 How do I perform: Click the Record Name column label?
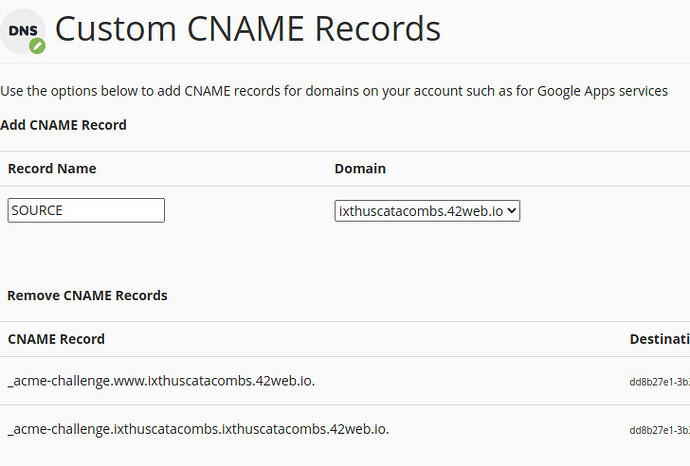tap(52, 169)
